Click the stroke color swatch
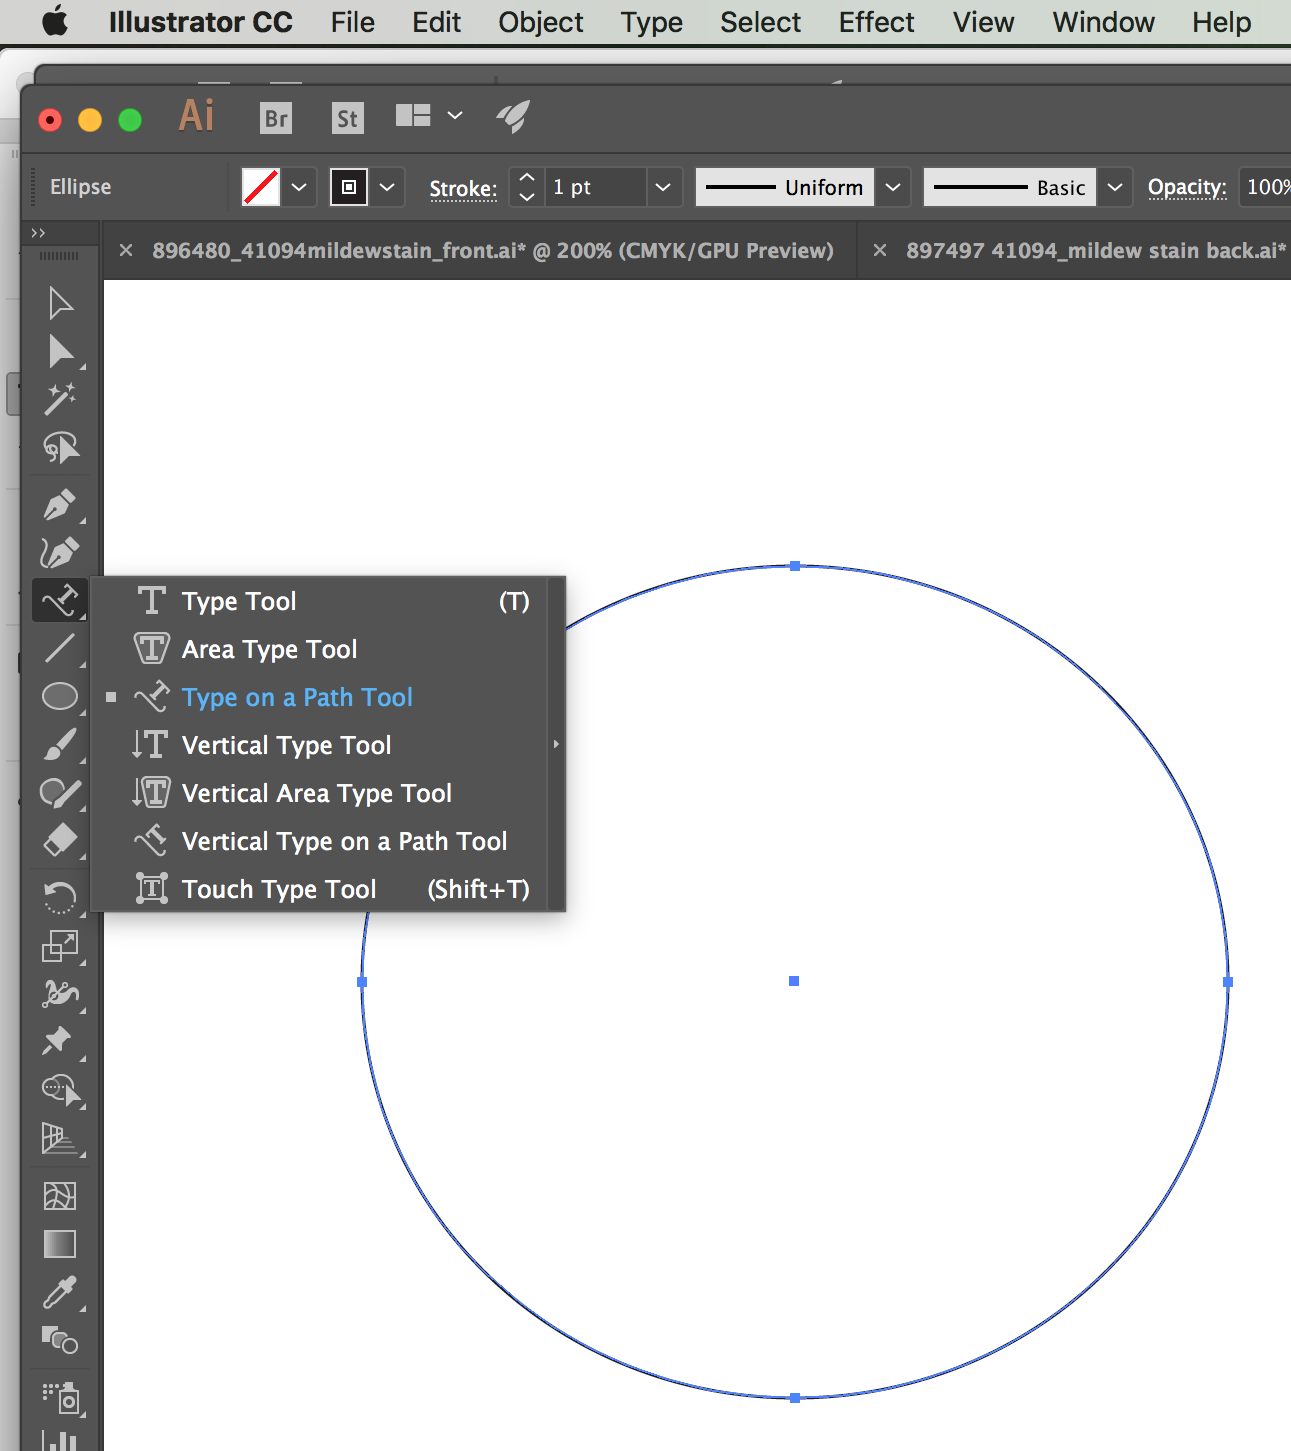1291x1451 pixels. (349, 187)
